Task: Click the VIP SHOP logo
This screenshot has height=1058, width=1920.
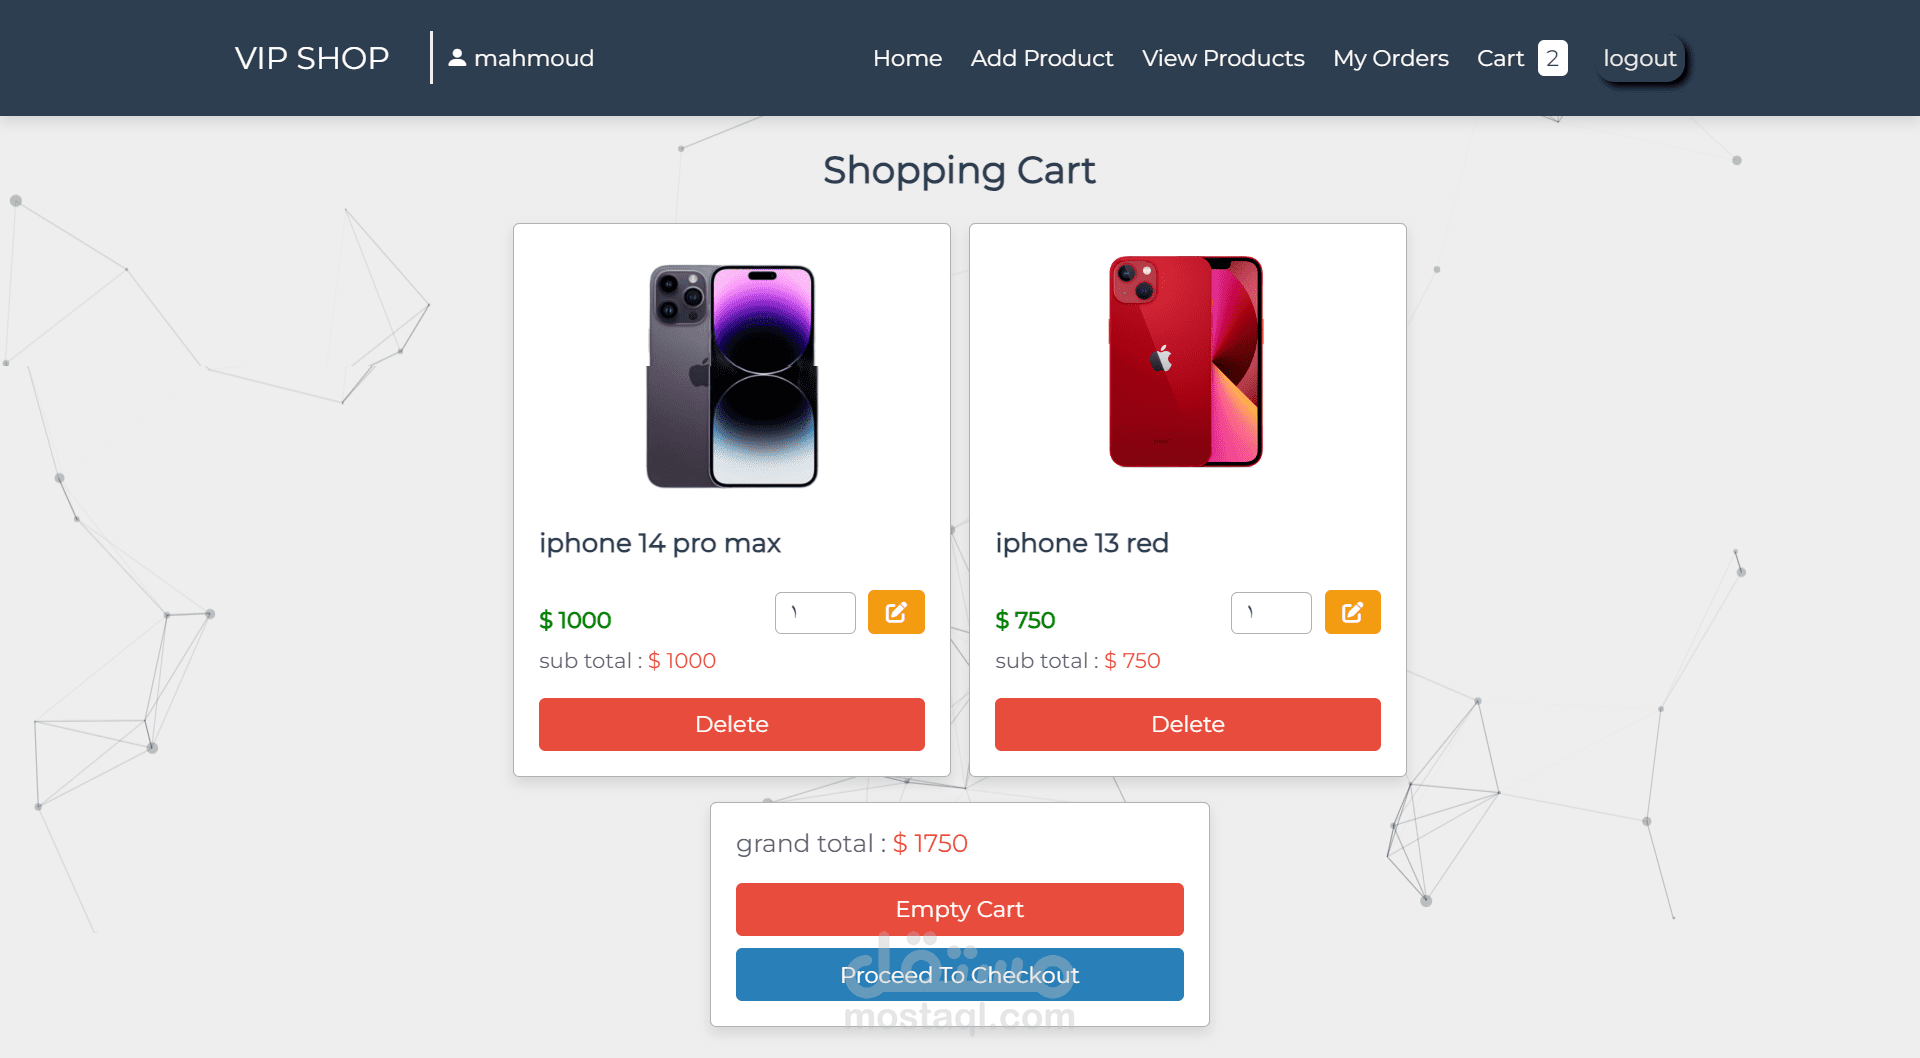Action: click(312, 58)
